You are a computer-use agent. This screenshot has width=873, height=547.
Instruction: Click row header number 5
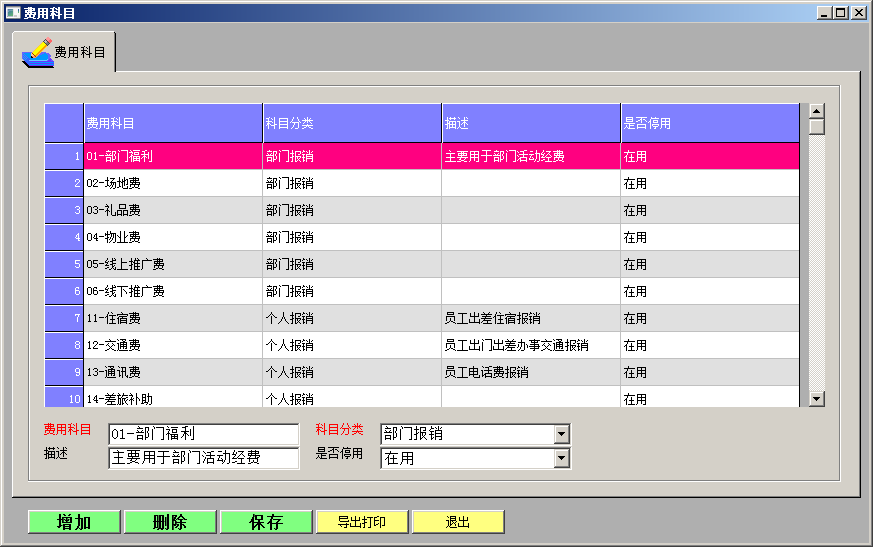(64, 265)
